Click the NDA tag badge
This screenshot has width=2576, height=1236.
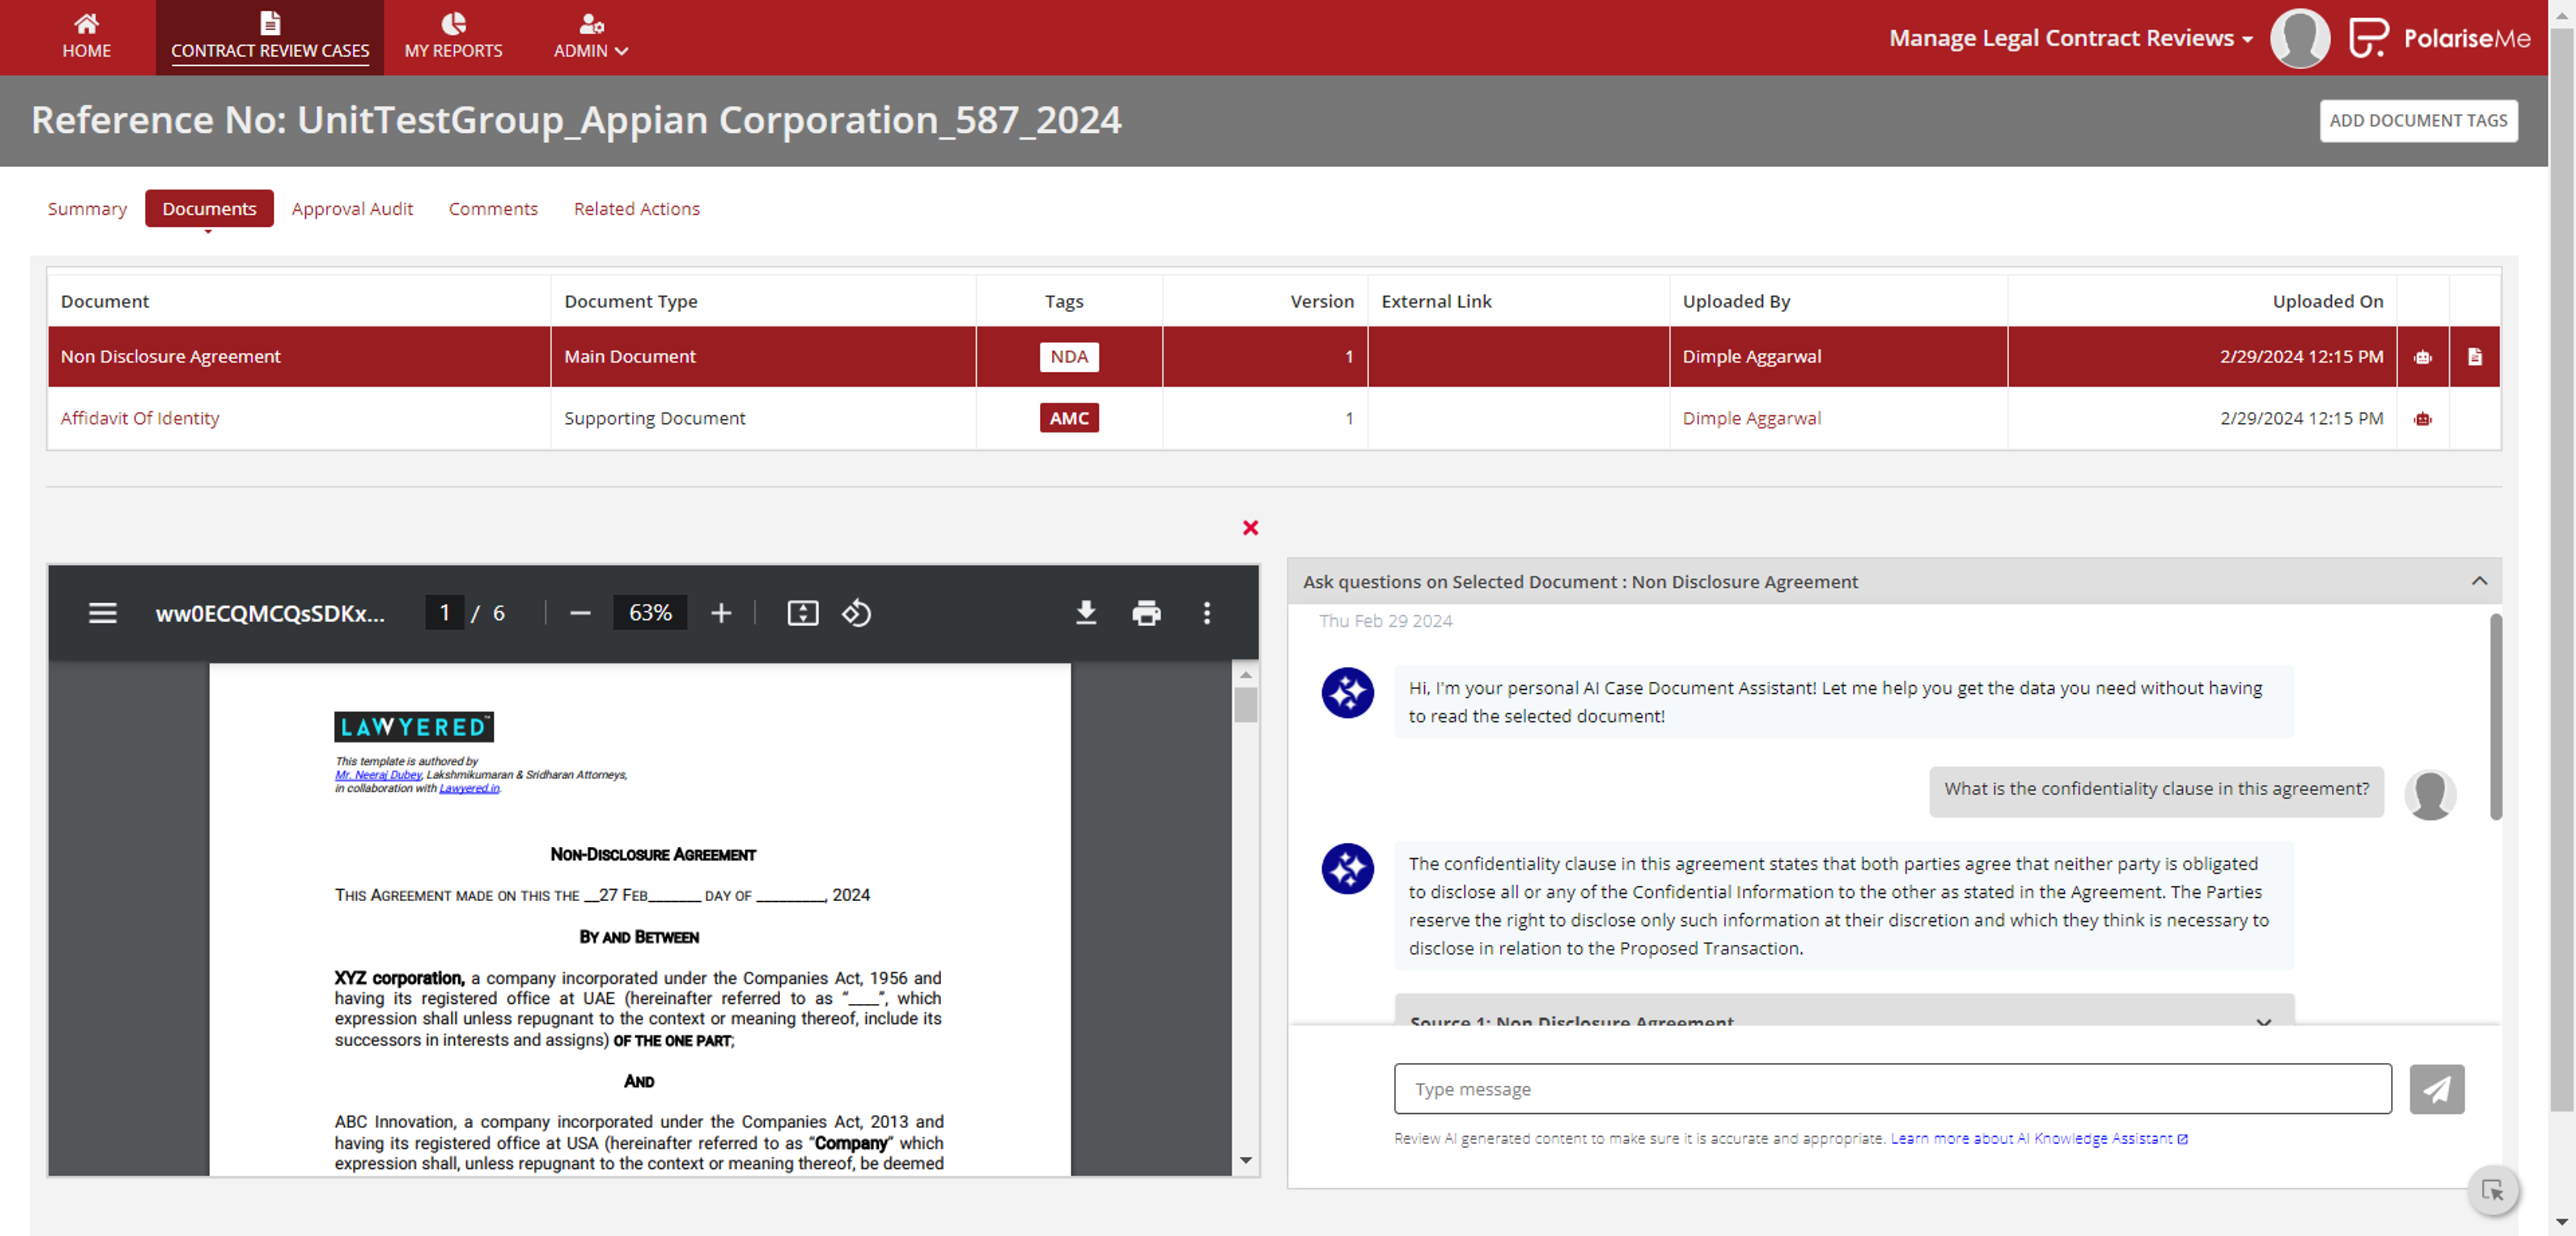click(1068, 356)
